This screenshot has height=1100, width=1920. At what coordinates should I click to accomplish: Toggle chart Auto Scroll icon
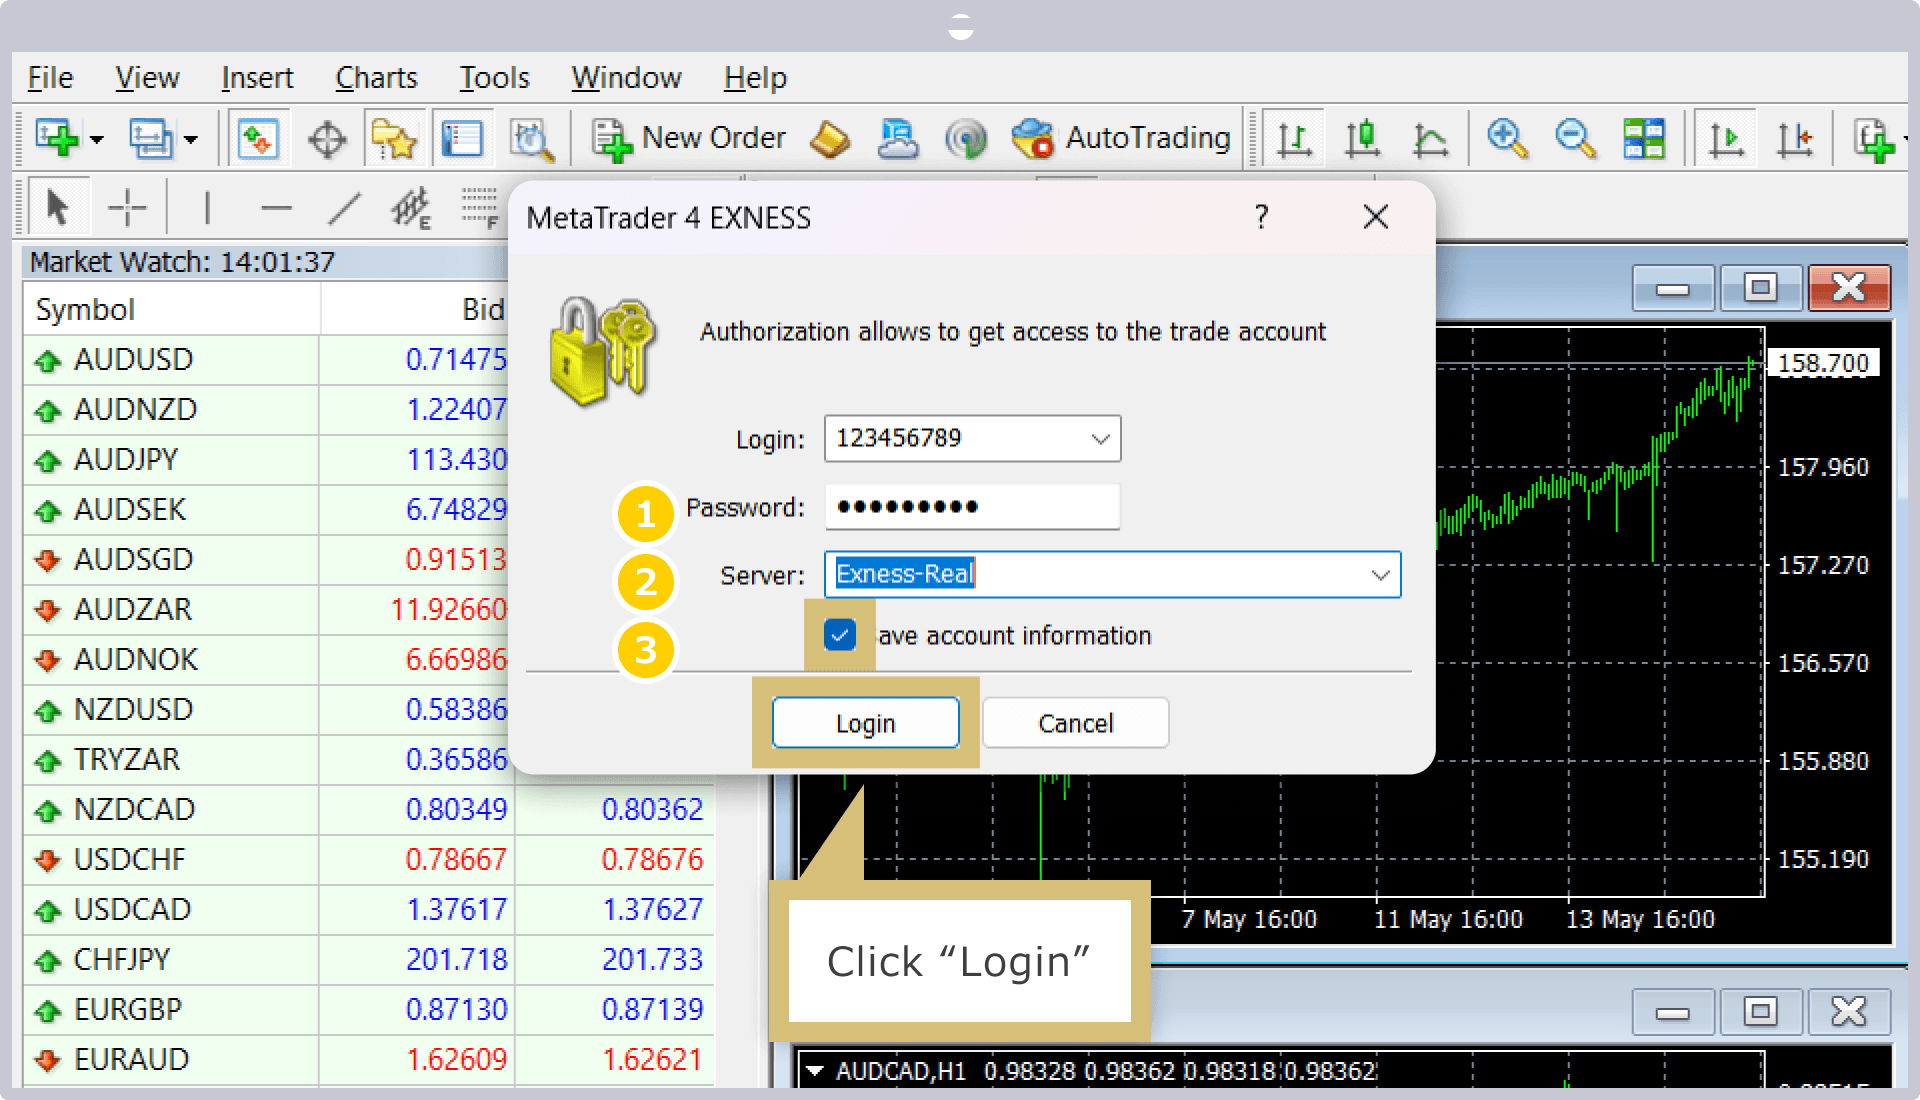pyautogui.click(x=1726, y=139)
